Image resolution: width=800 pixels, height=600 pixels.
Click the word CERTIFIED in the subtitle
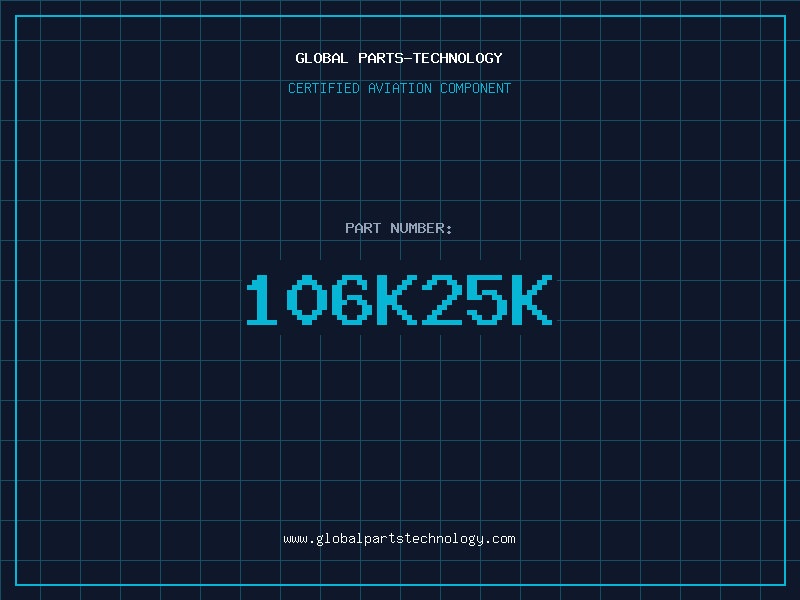pos(322,88)
